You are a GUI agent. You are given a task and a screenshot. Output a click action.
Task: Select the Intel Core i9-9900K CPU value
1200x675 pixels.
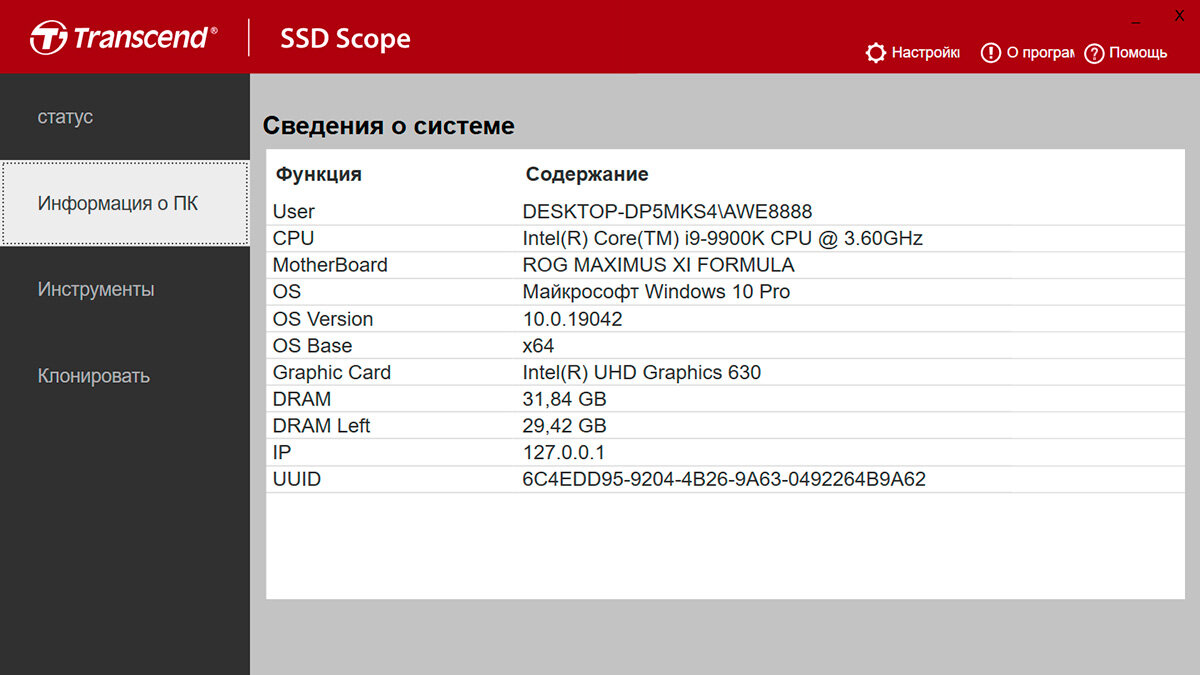[x=723, y=238]
